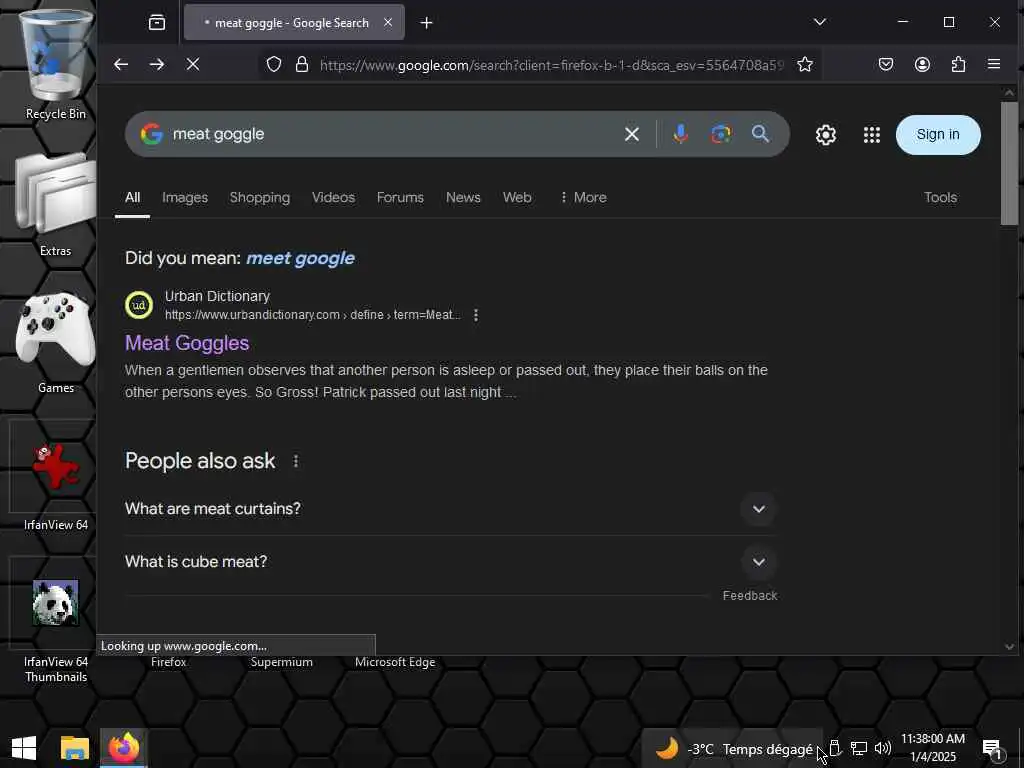Switch to Shopping results tab

pos(259,197)
